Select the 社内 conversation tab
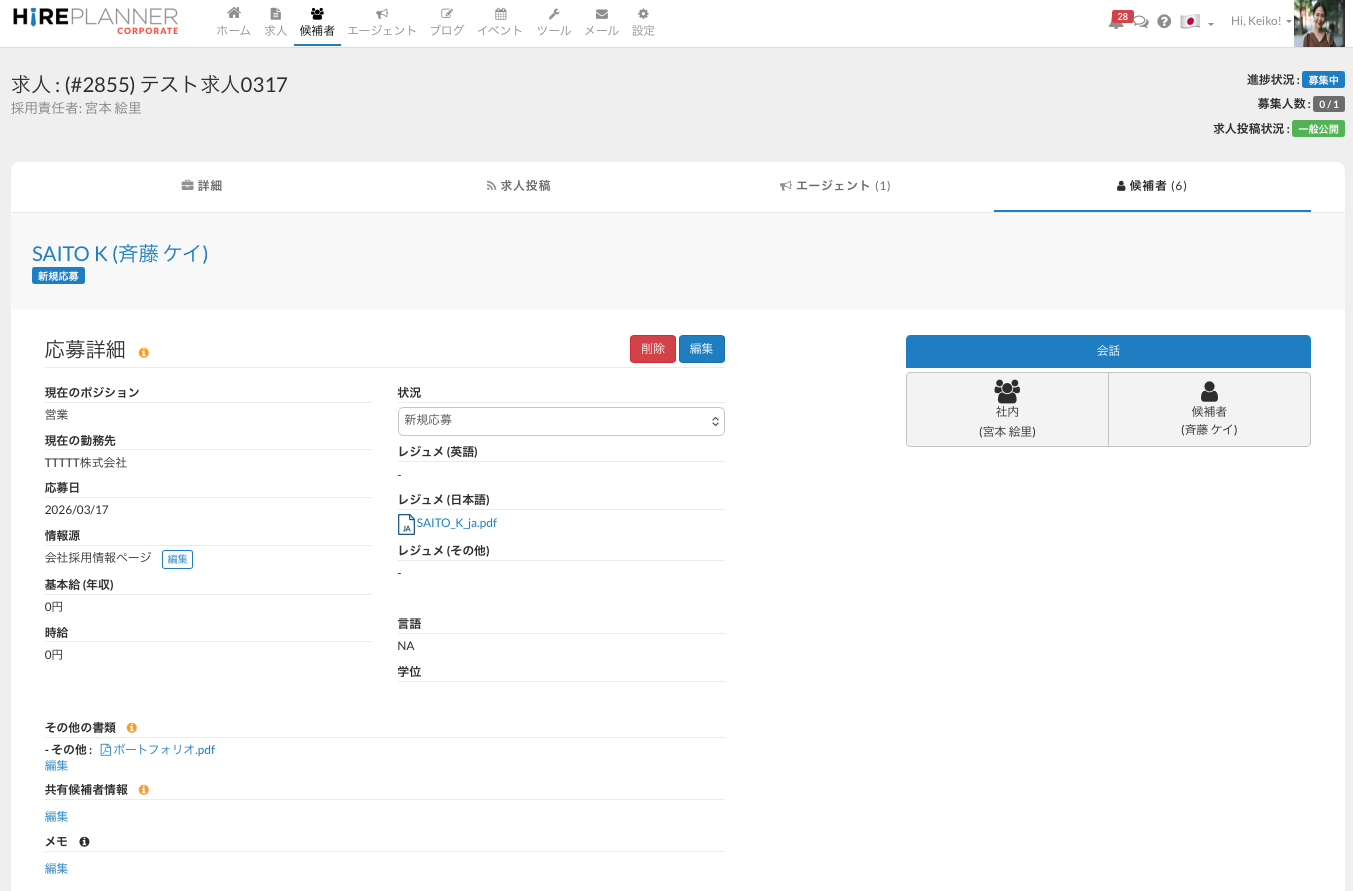1353x891 pixels. coord(1007,409)
